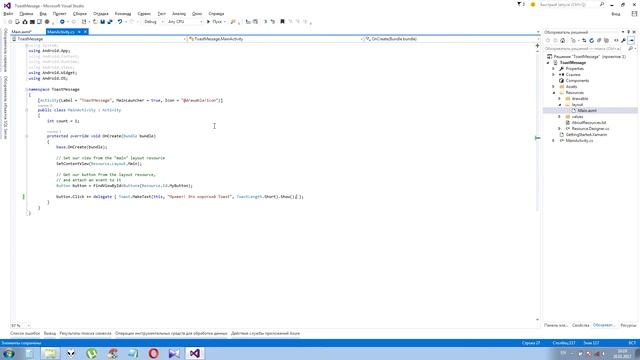Expand the drawable folder node
Screen dimensions: 640x360
coord(560,98)
